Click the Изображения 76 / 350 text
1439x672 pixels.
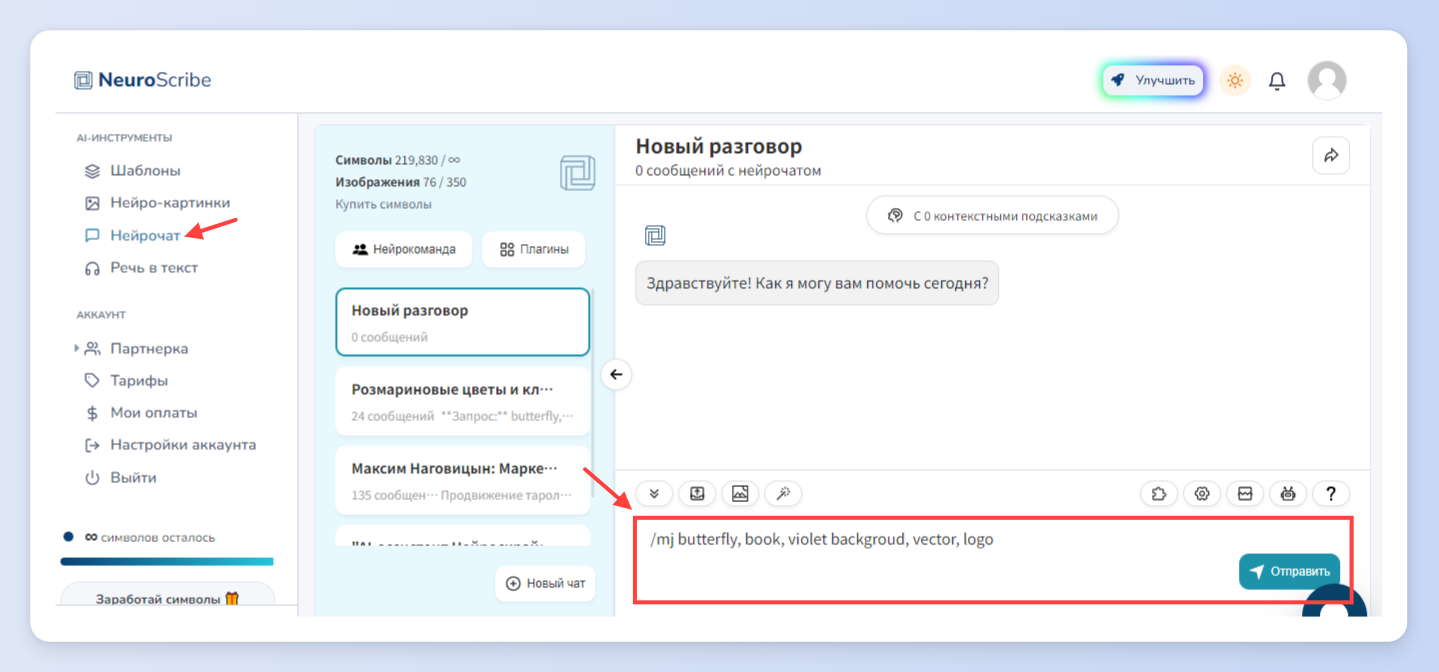pos(401,182)
